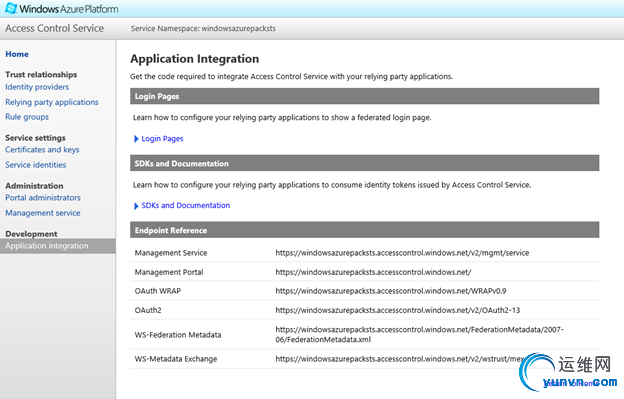This screenshot has width=624, height=399.
Task: Open Rule groups in sidebar
Action: point(27,117)
